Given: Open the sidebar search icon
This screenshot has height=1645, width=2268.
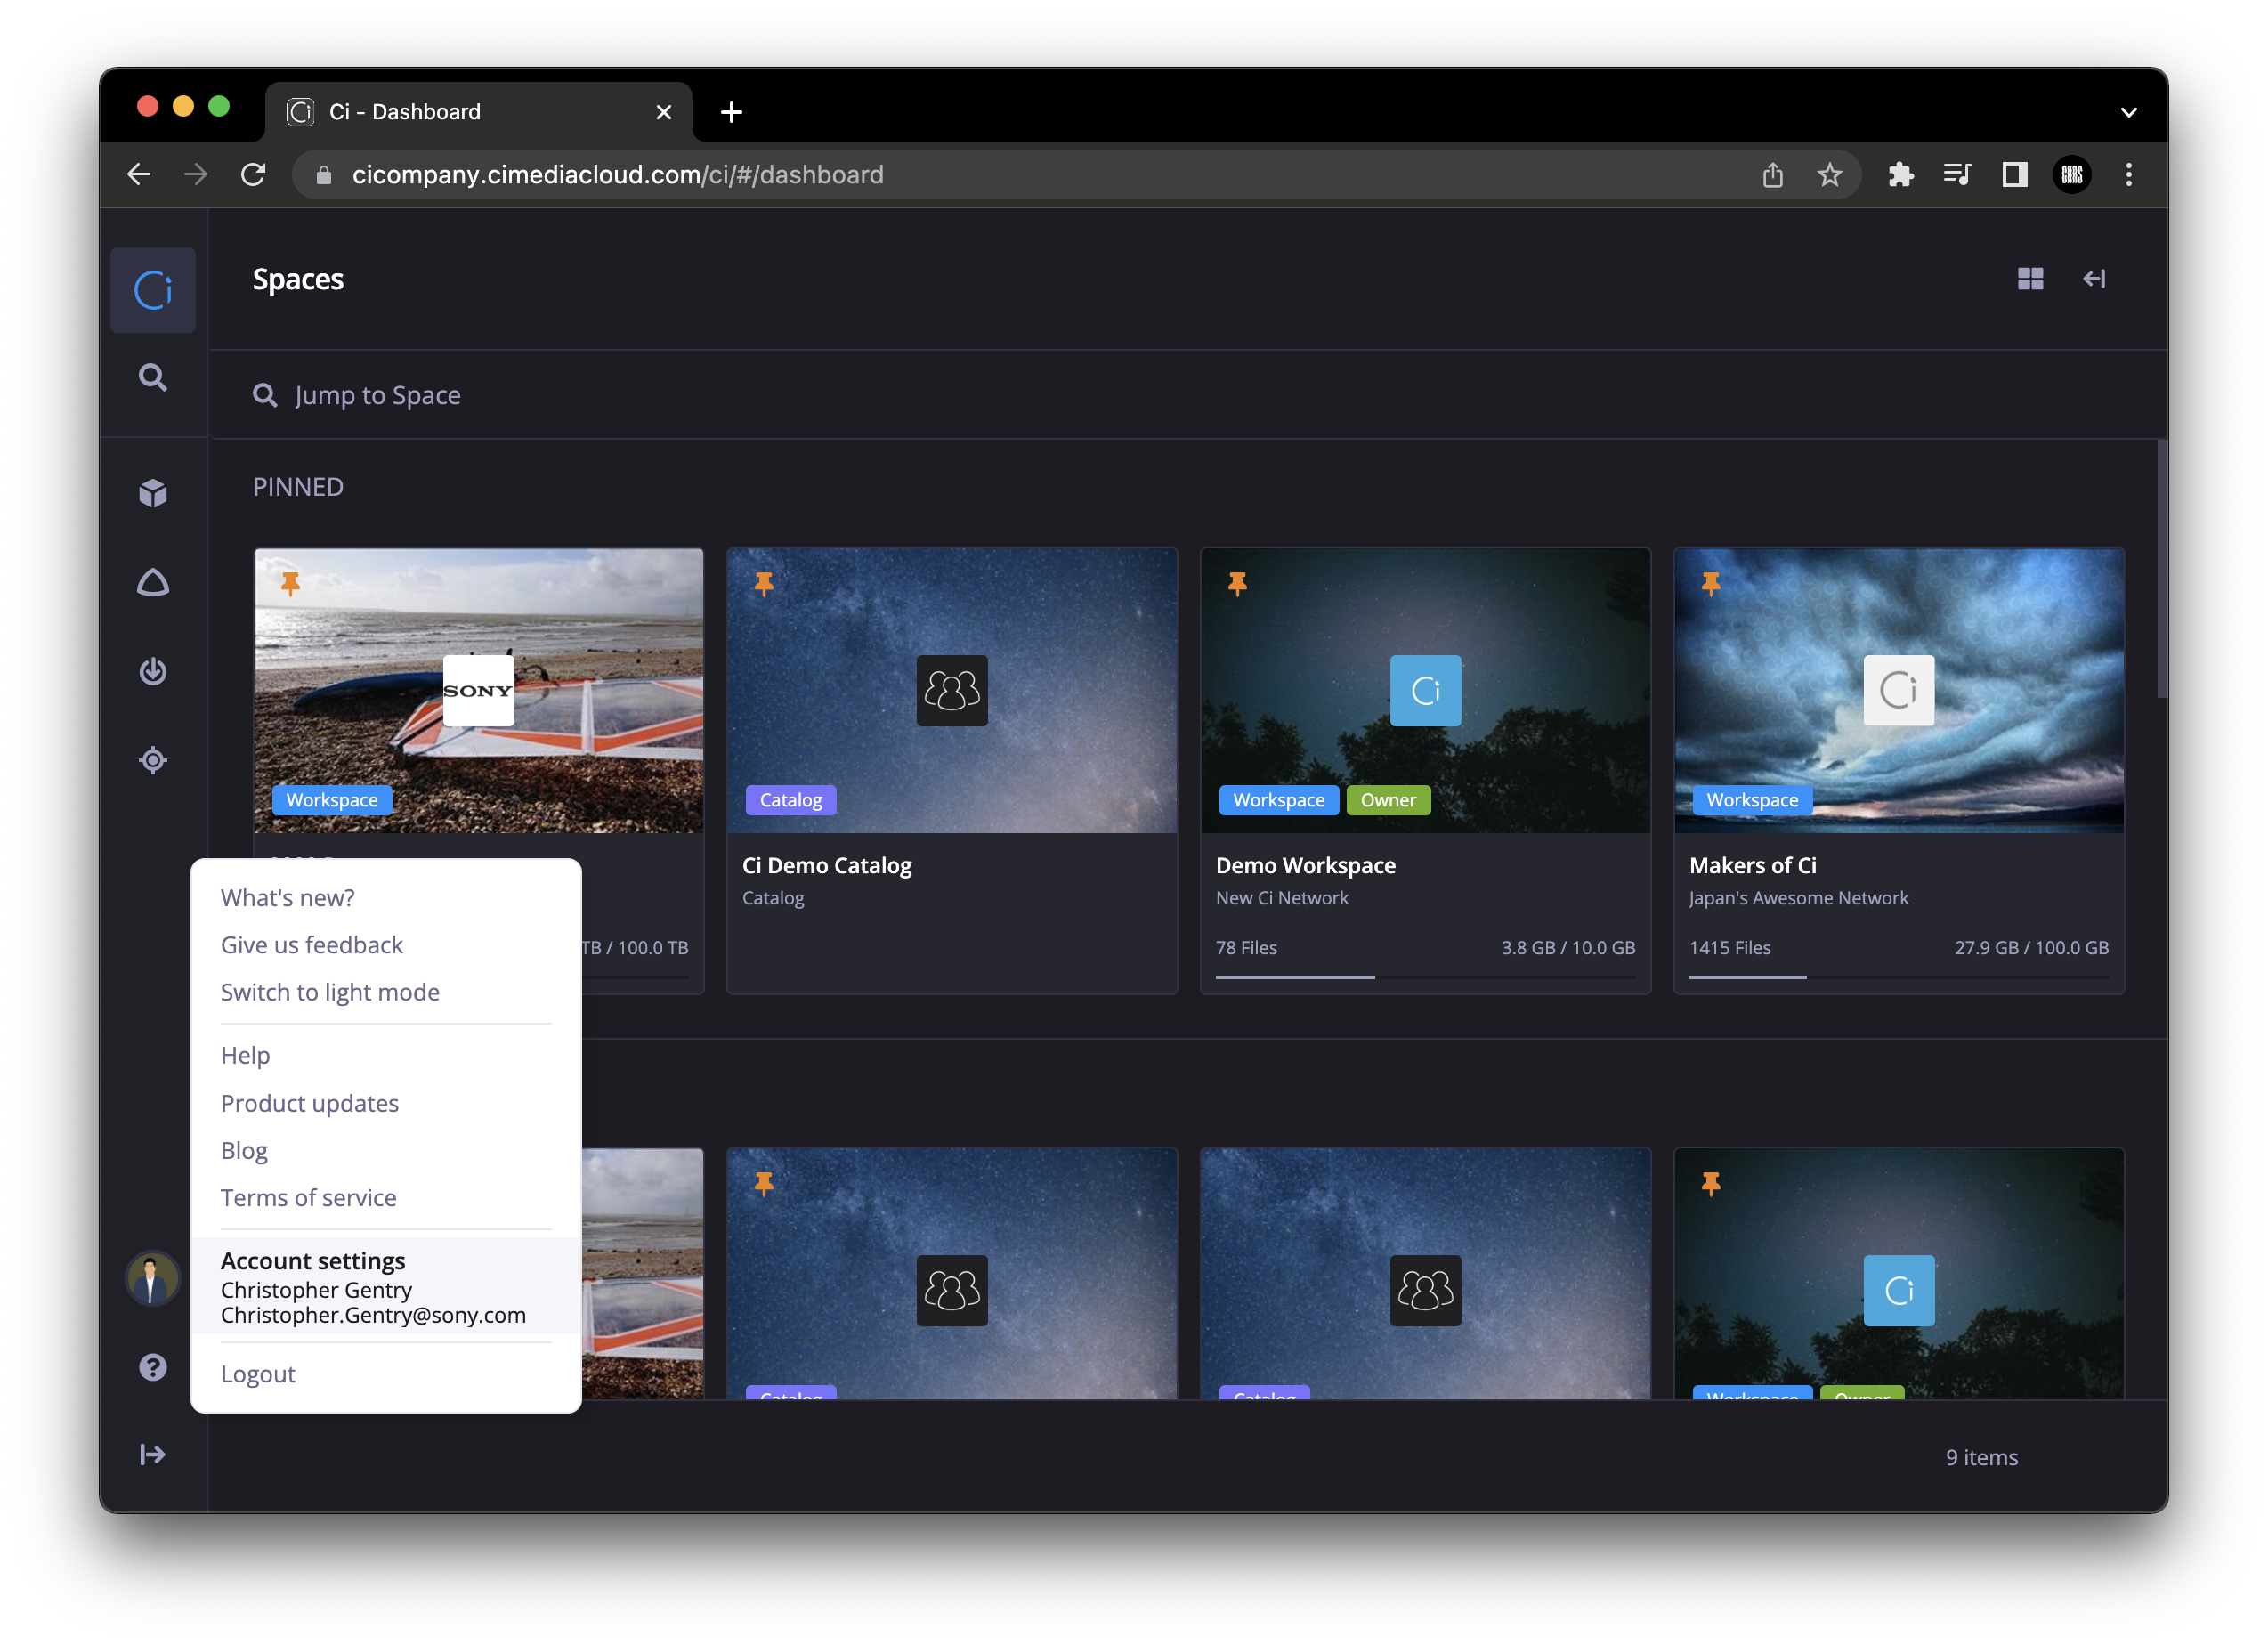Looking at the screenshot, I should coord(153,377).
